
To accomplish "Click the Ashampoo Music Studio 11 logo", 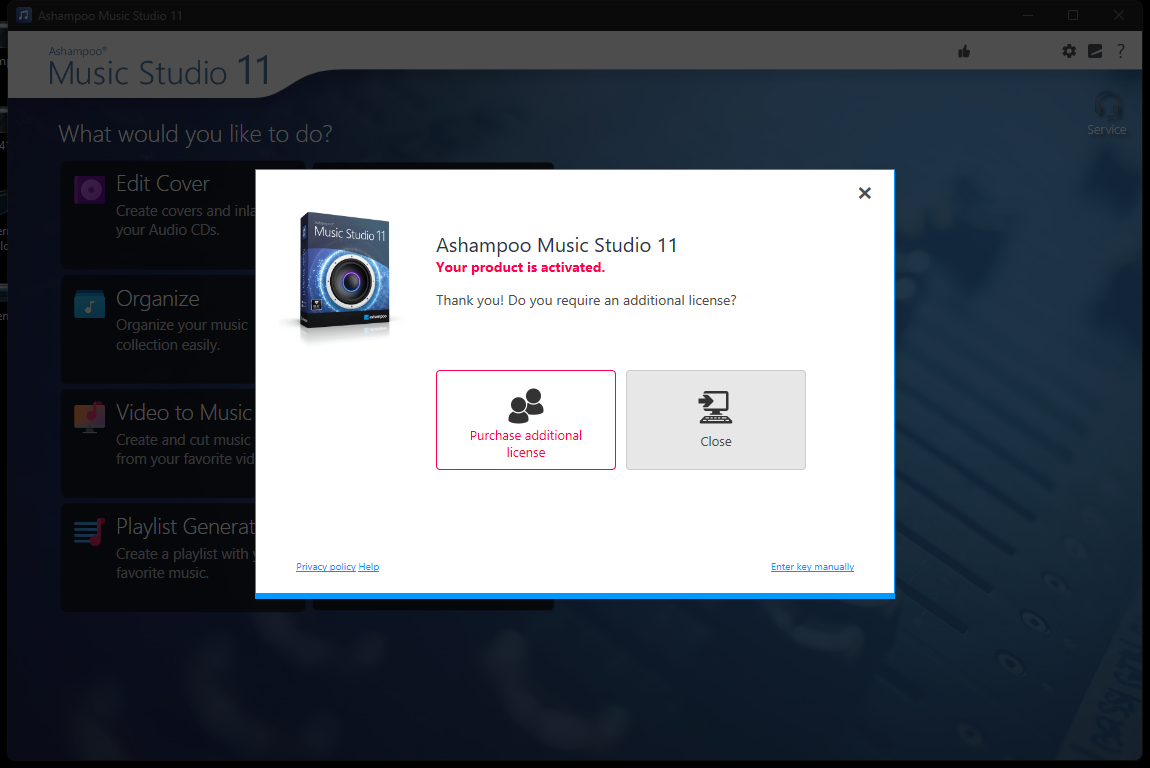I will coord(159,67).
